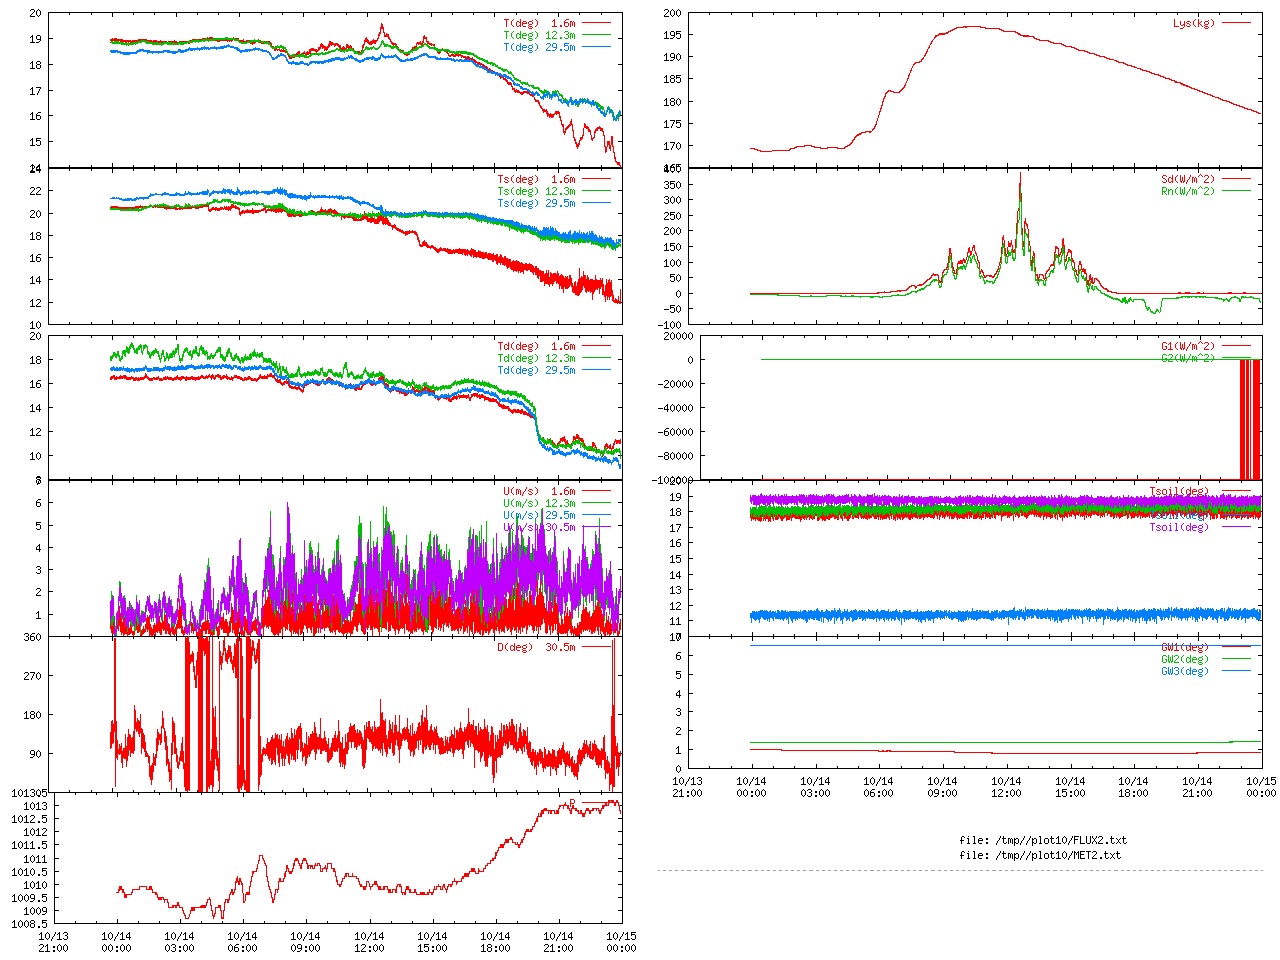Select the "-40000" ground flux axis value

pos(676,408)
